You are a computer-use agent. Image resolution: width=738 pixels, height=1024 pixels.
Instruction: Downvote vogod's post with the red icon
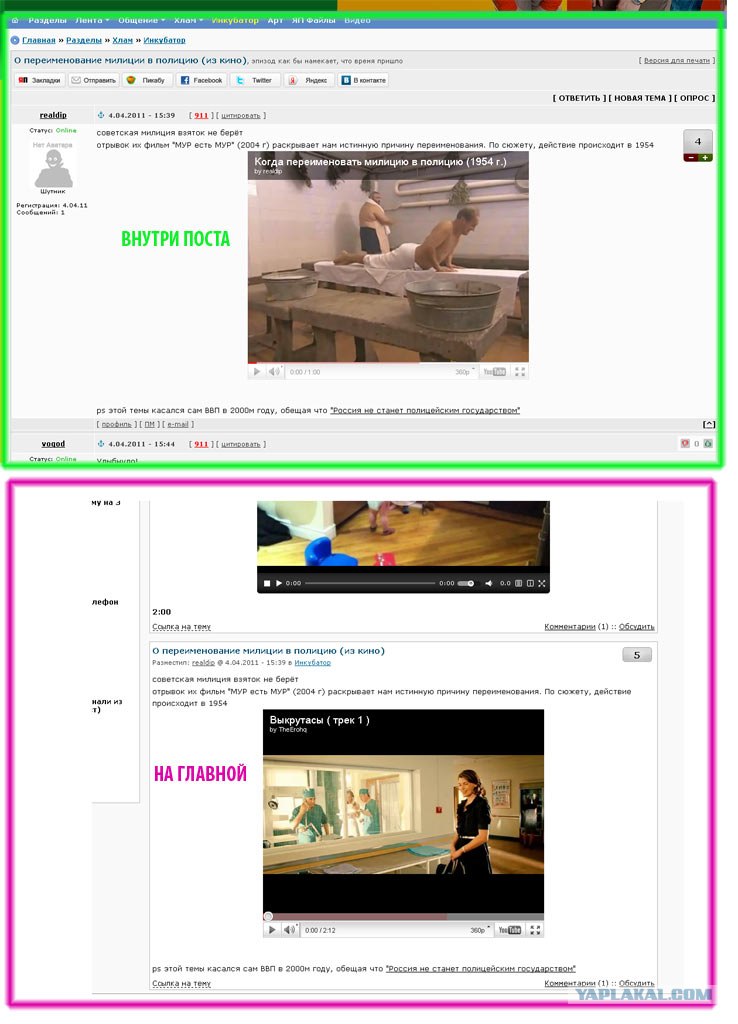(685, 443)
